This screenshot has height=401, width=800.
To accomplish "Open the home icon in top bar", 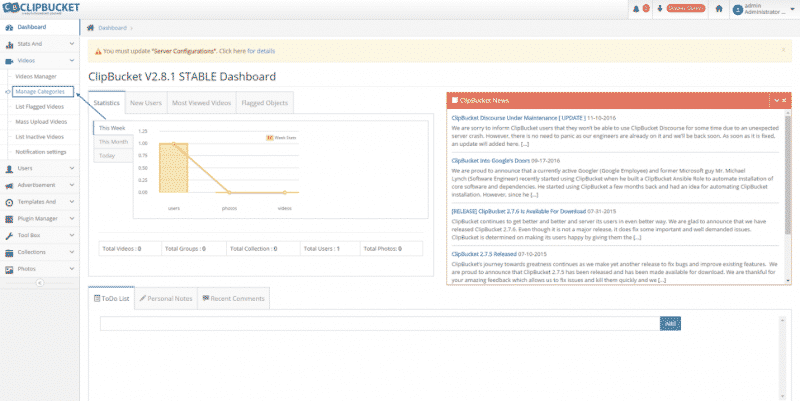I will [718, 9].
